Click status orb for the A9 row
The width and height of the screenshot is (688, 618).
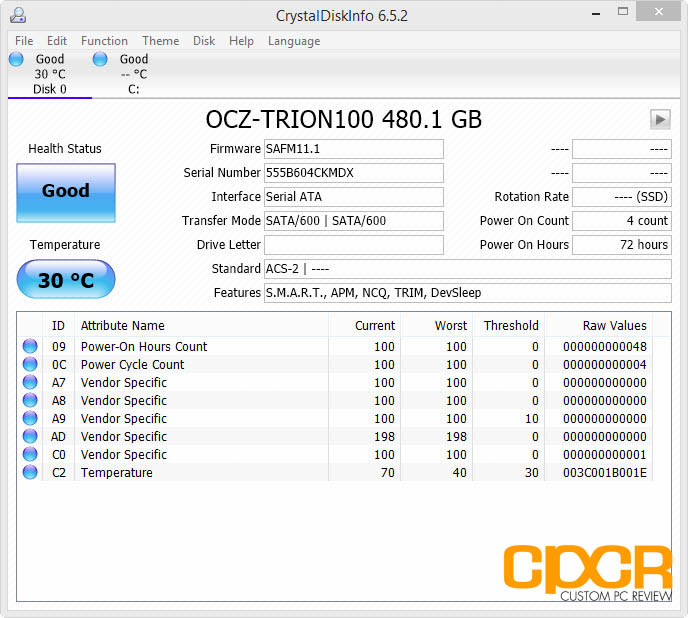[30, 418]
